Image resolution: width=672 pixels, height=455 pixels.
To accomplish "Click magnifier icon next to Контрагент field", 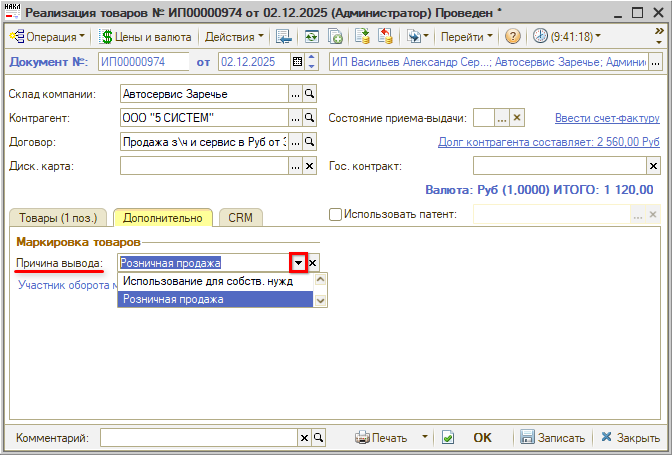I will (309, 118).
